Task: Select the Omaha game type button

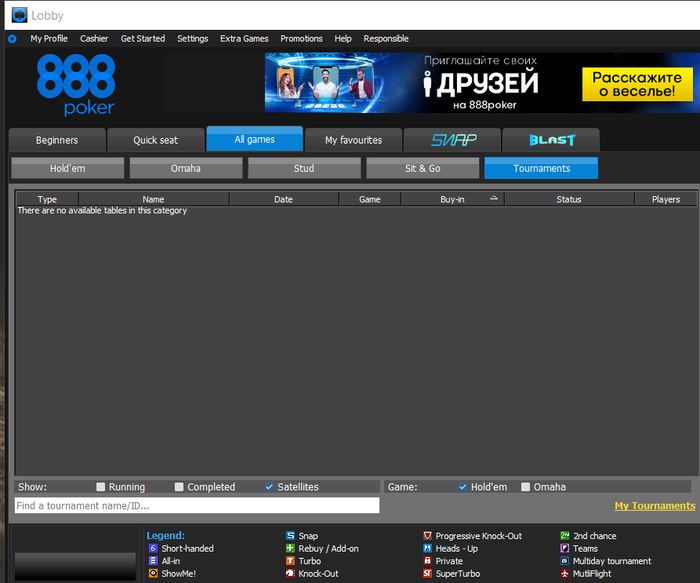Action: pyautogui.click(x=186, y=168)
